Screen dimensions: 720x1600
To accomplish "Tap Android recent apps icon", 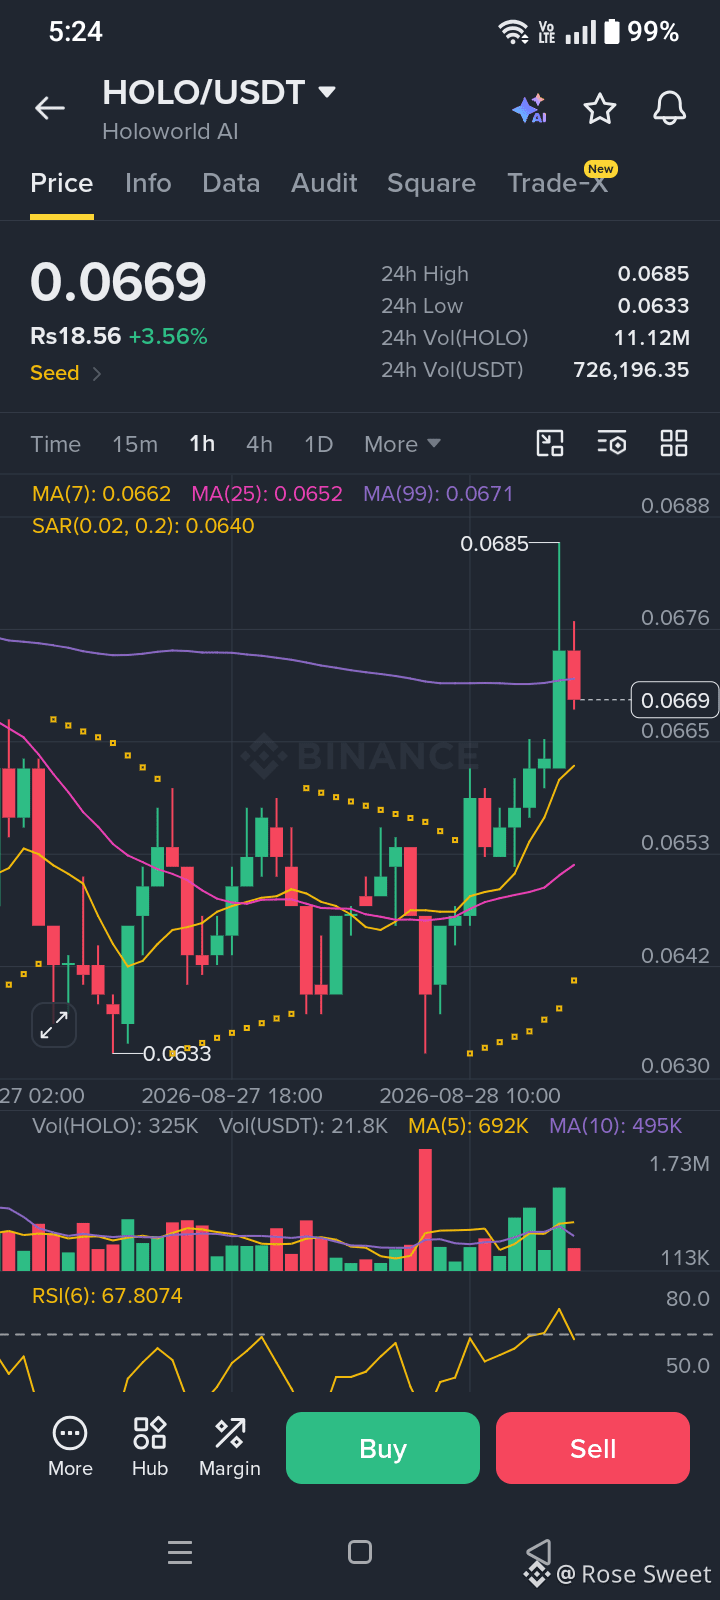I will [x=180, y=1552].
